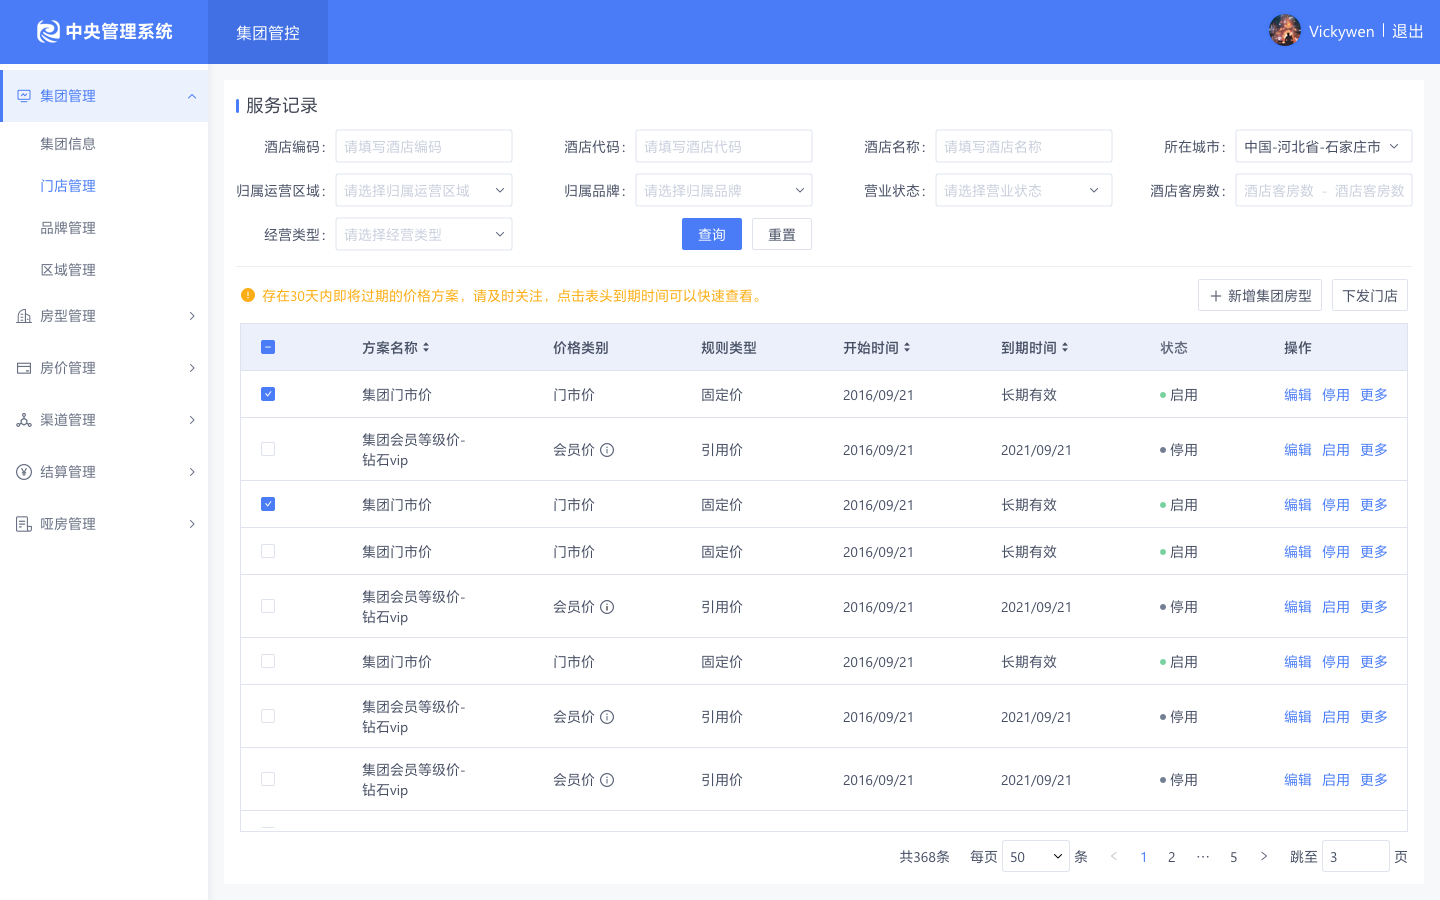Click the 查询 search button
1440x900 pixels.
tap(712, 234)
